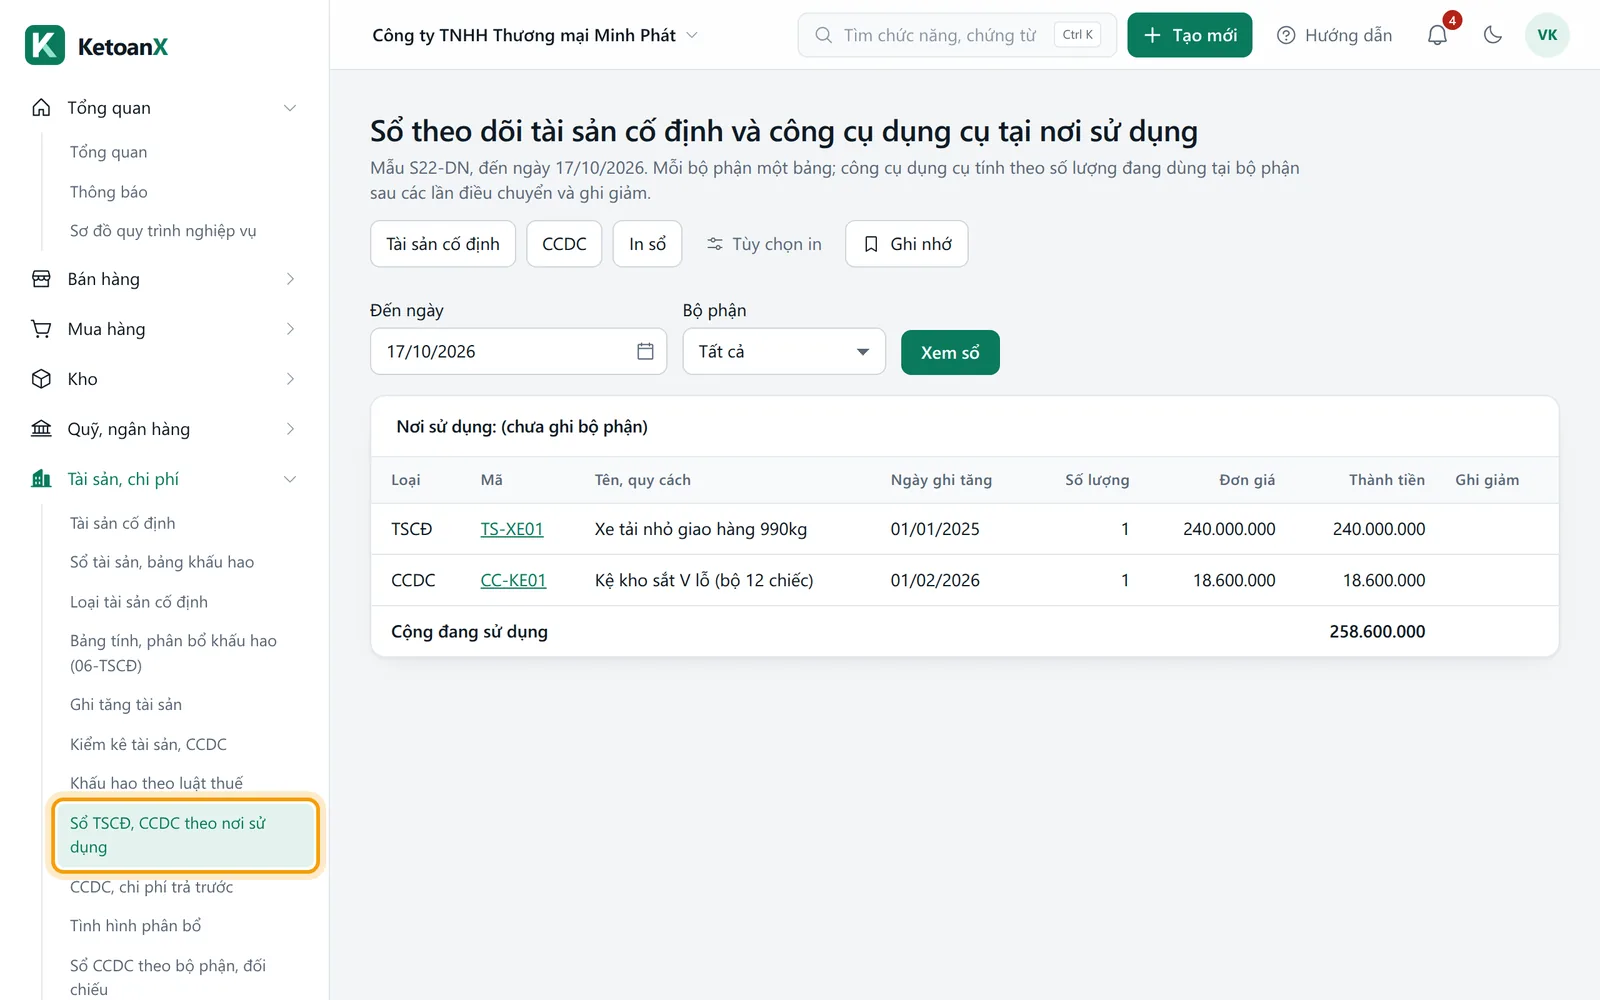This screenshot has width=1600, height=1000.
Task: Open Sổ tài sản, bảng khấu hao
Action: [162, 562]
